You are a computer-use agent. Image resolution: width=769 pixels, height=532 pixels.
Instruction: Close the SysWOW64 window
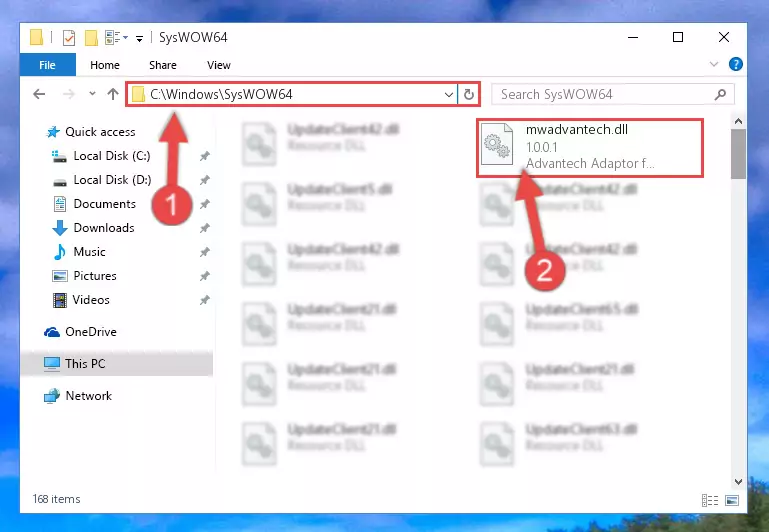pos(723,37)
